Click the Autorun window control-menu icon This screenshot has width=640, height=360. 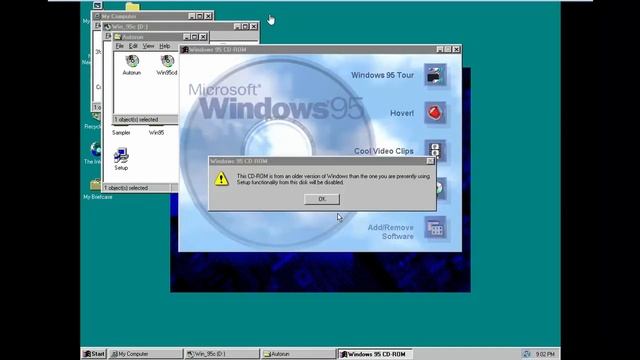coord(118,37)
